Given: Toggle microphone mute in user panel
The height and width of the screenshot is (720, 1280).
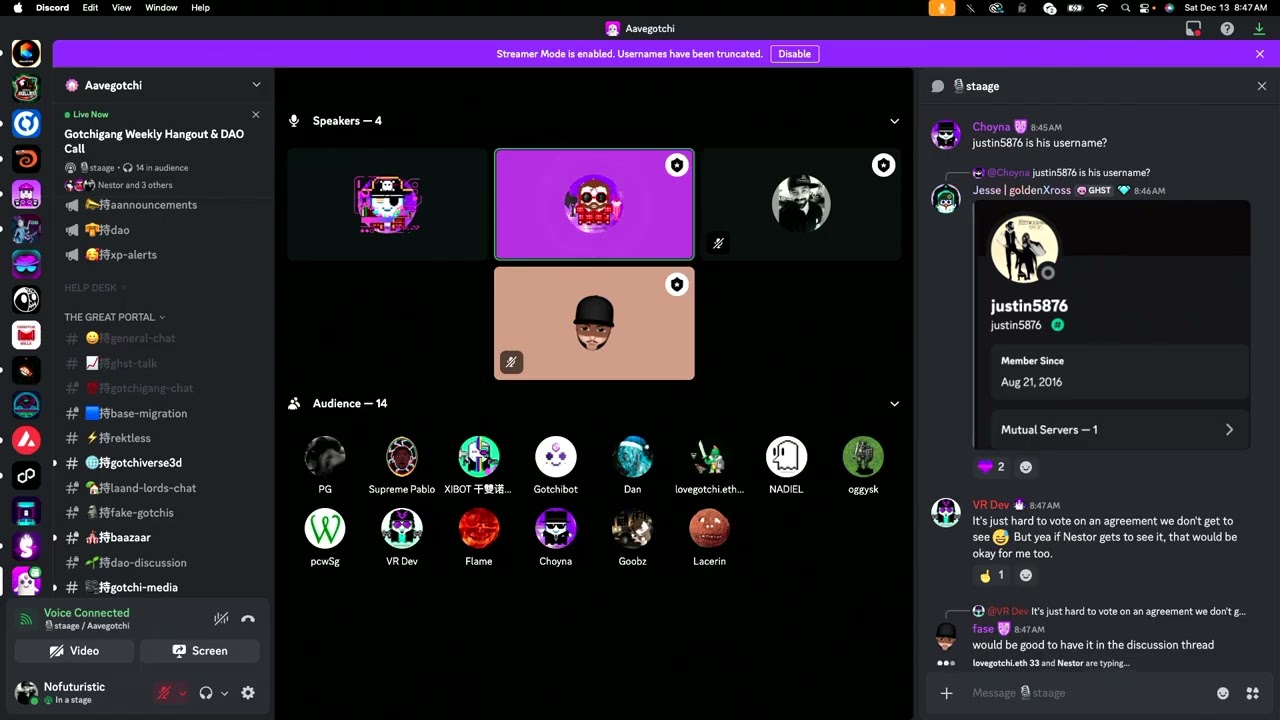Looking at the screenshot, I should [x=165, y=693].
